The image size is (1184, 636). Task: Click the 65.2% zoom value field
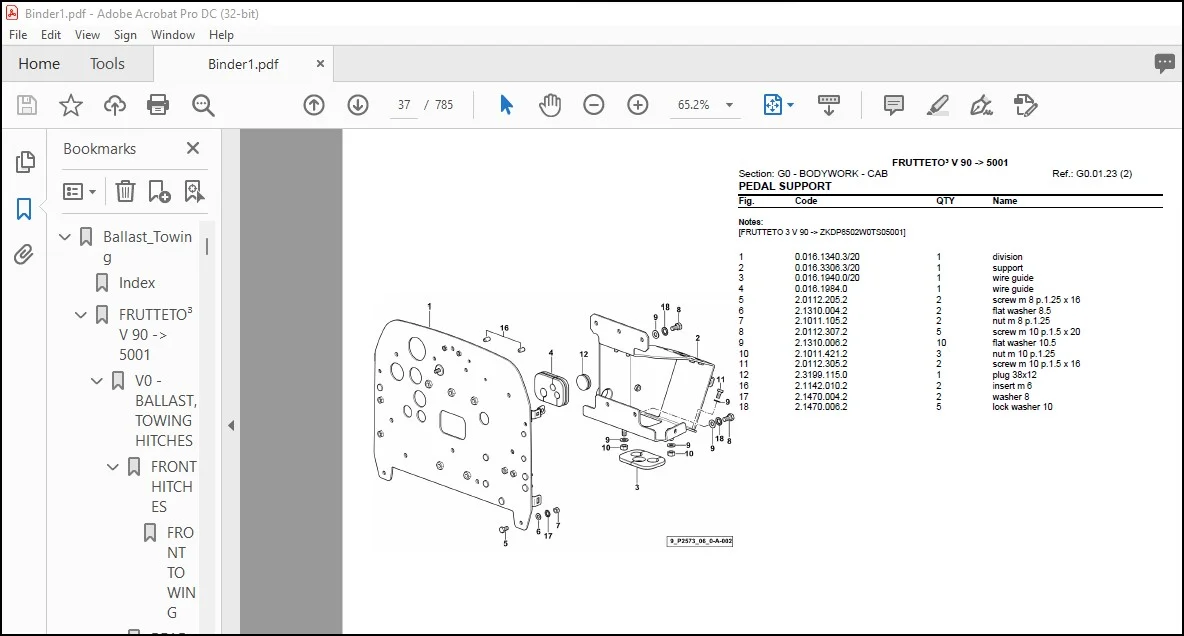pyautogui.click(x=693, y=105)
